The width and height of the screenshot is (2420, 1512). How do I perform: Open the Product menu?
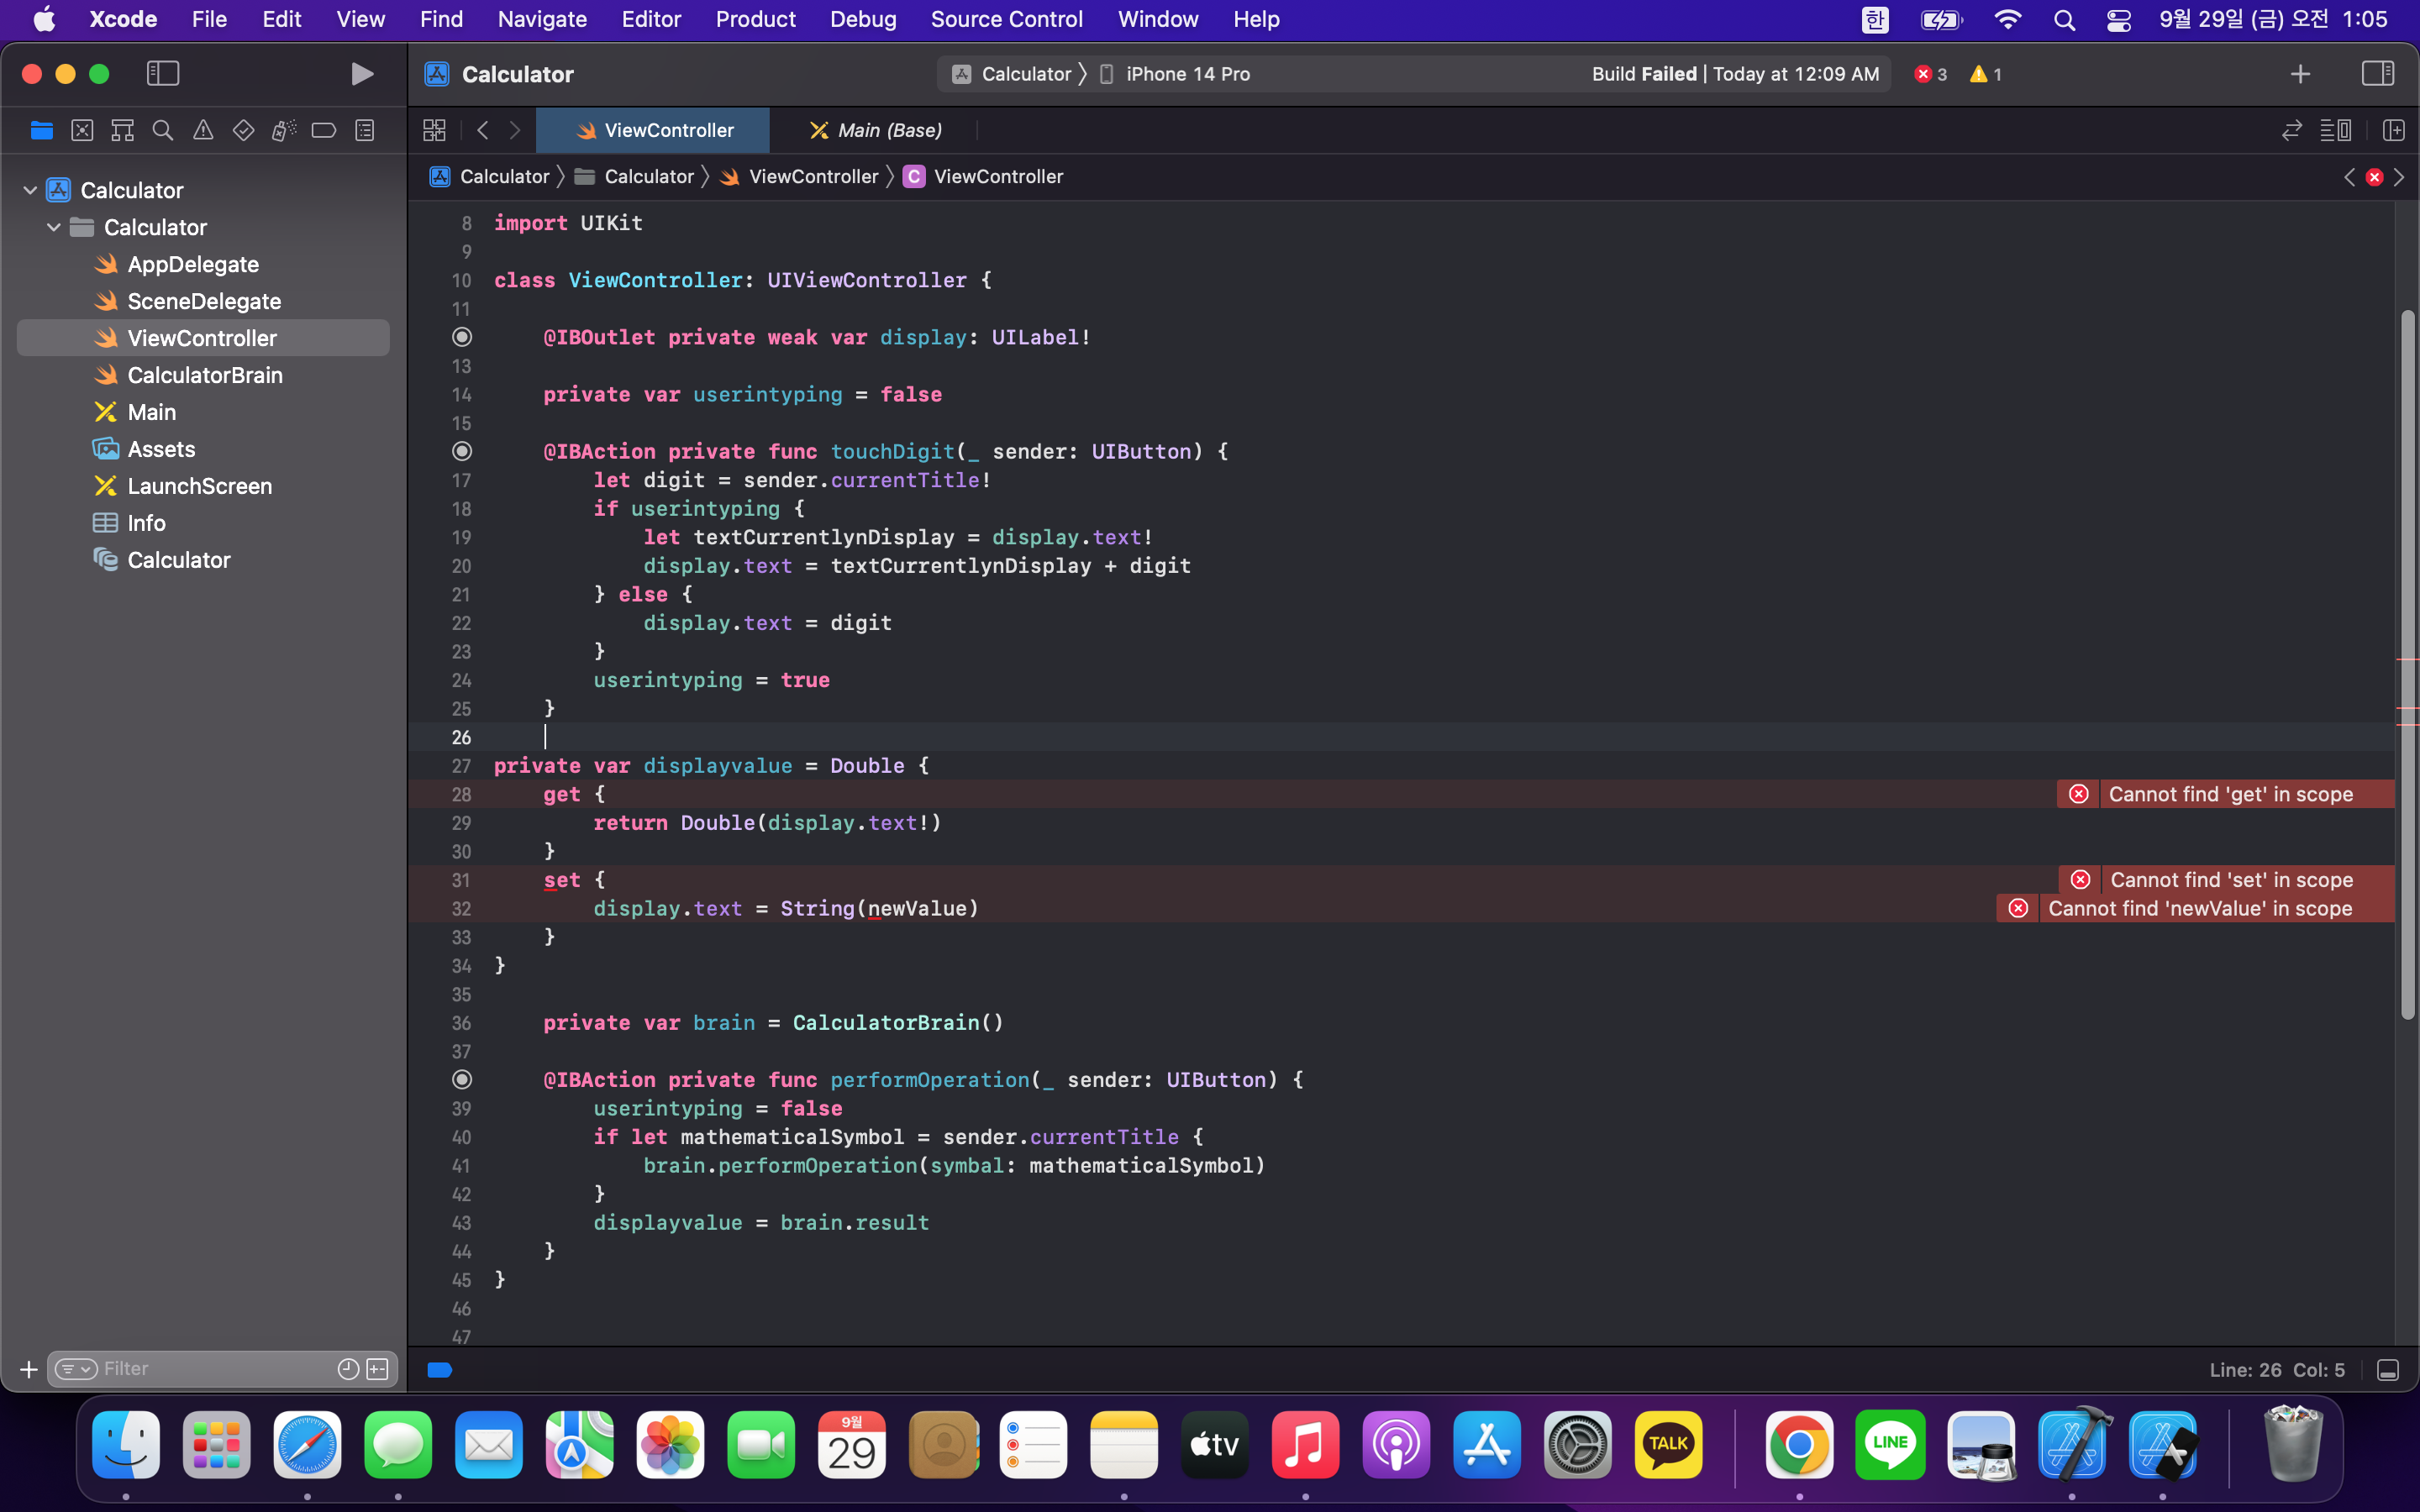[x=755, y=19]
